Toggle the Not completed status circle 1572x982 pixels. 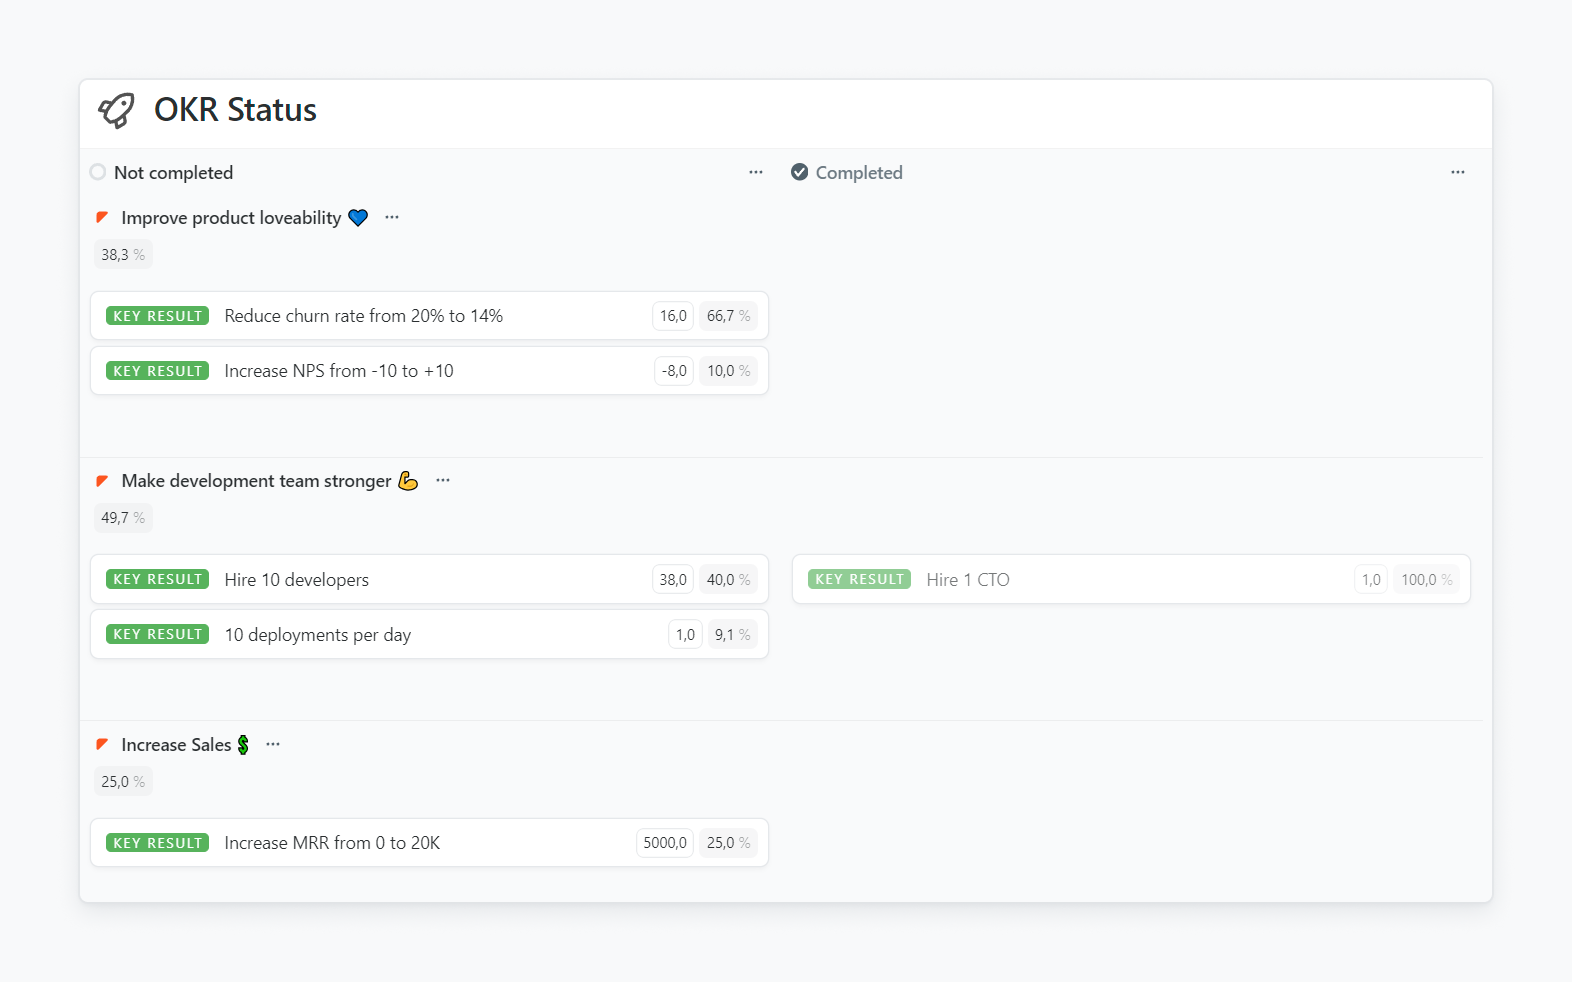(x=98, y=172)
